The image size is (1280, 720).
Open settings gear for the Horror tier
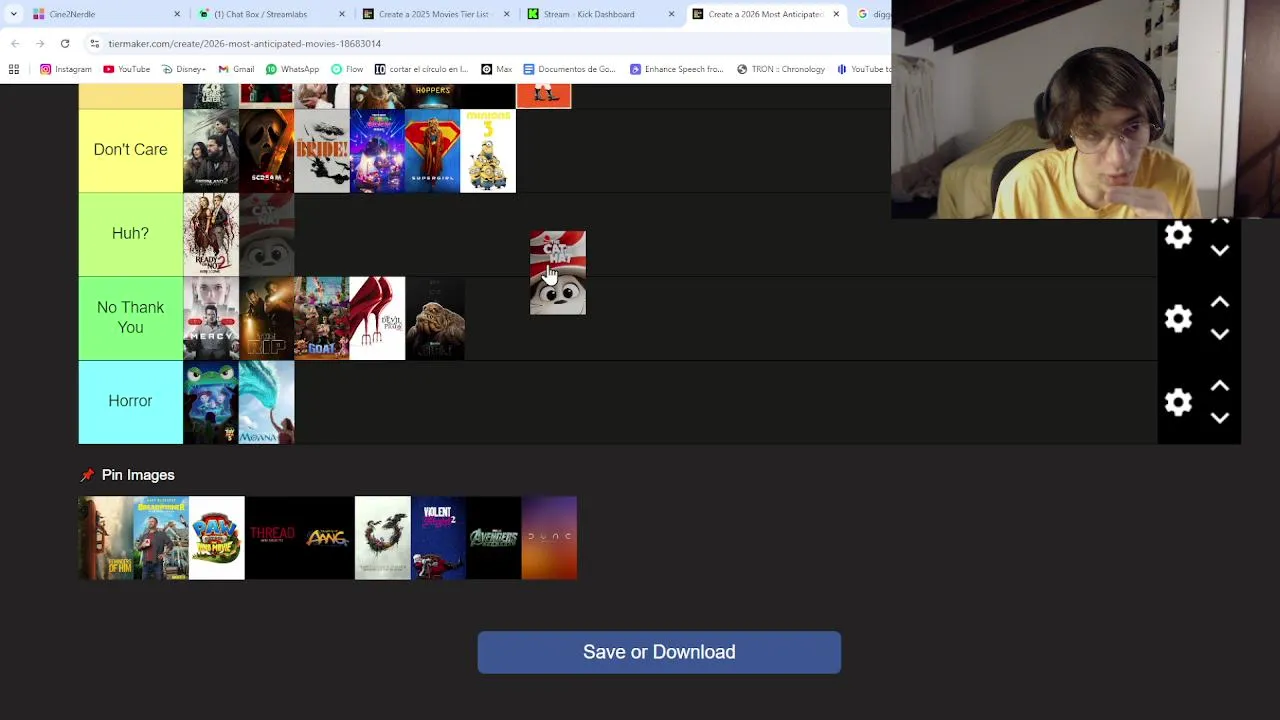click(1178, 402)
